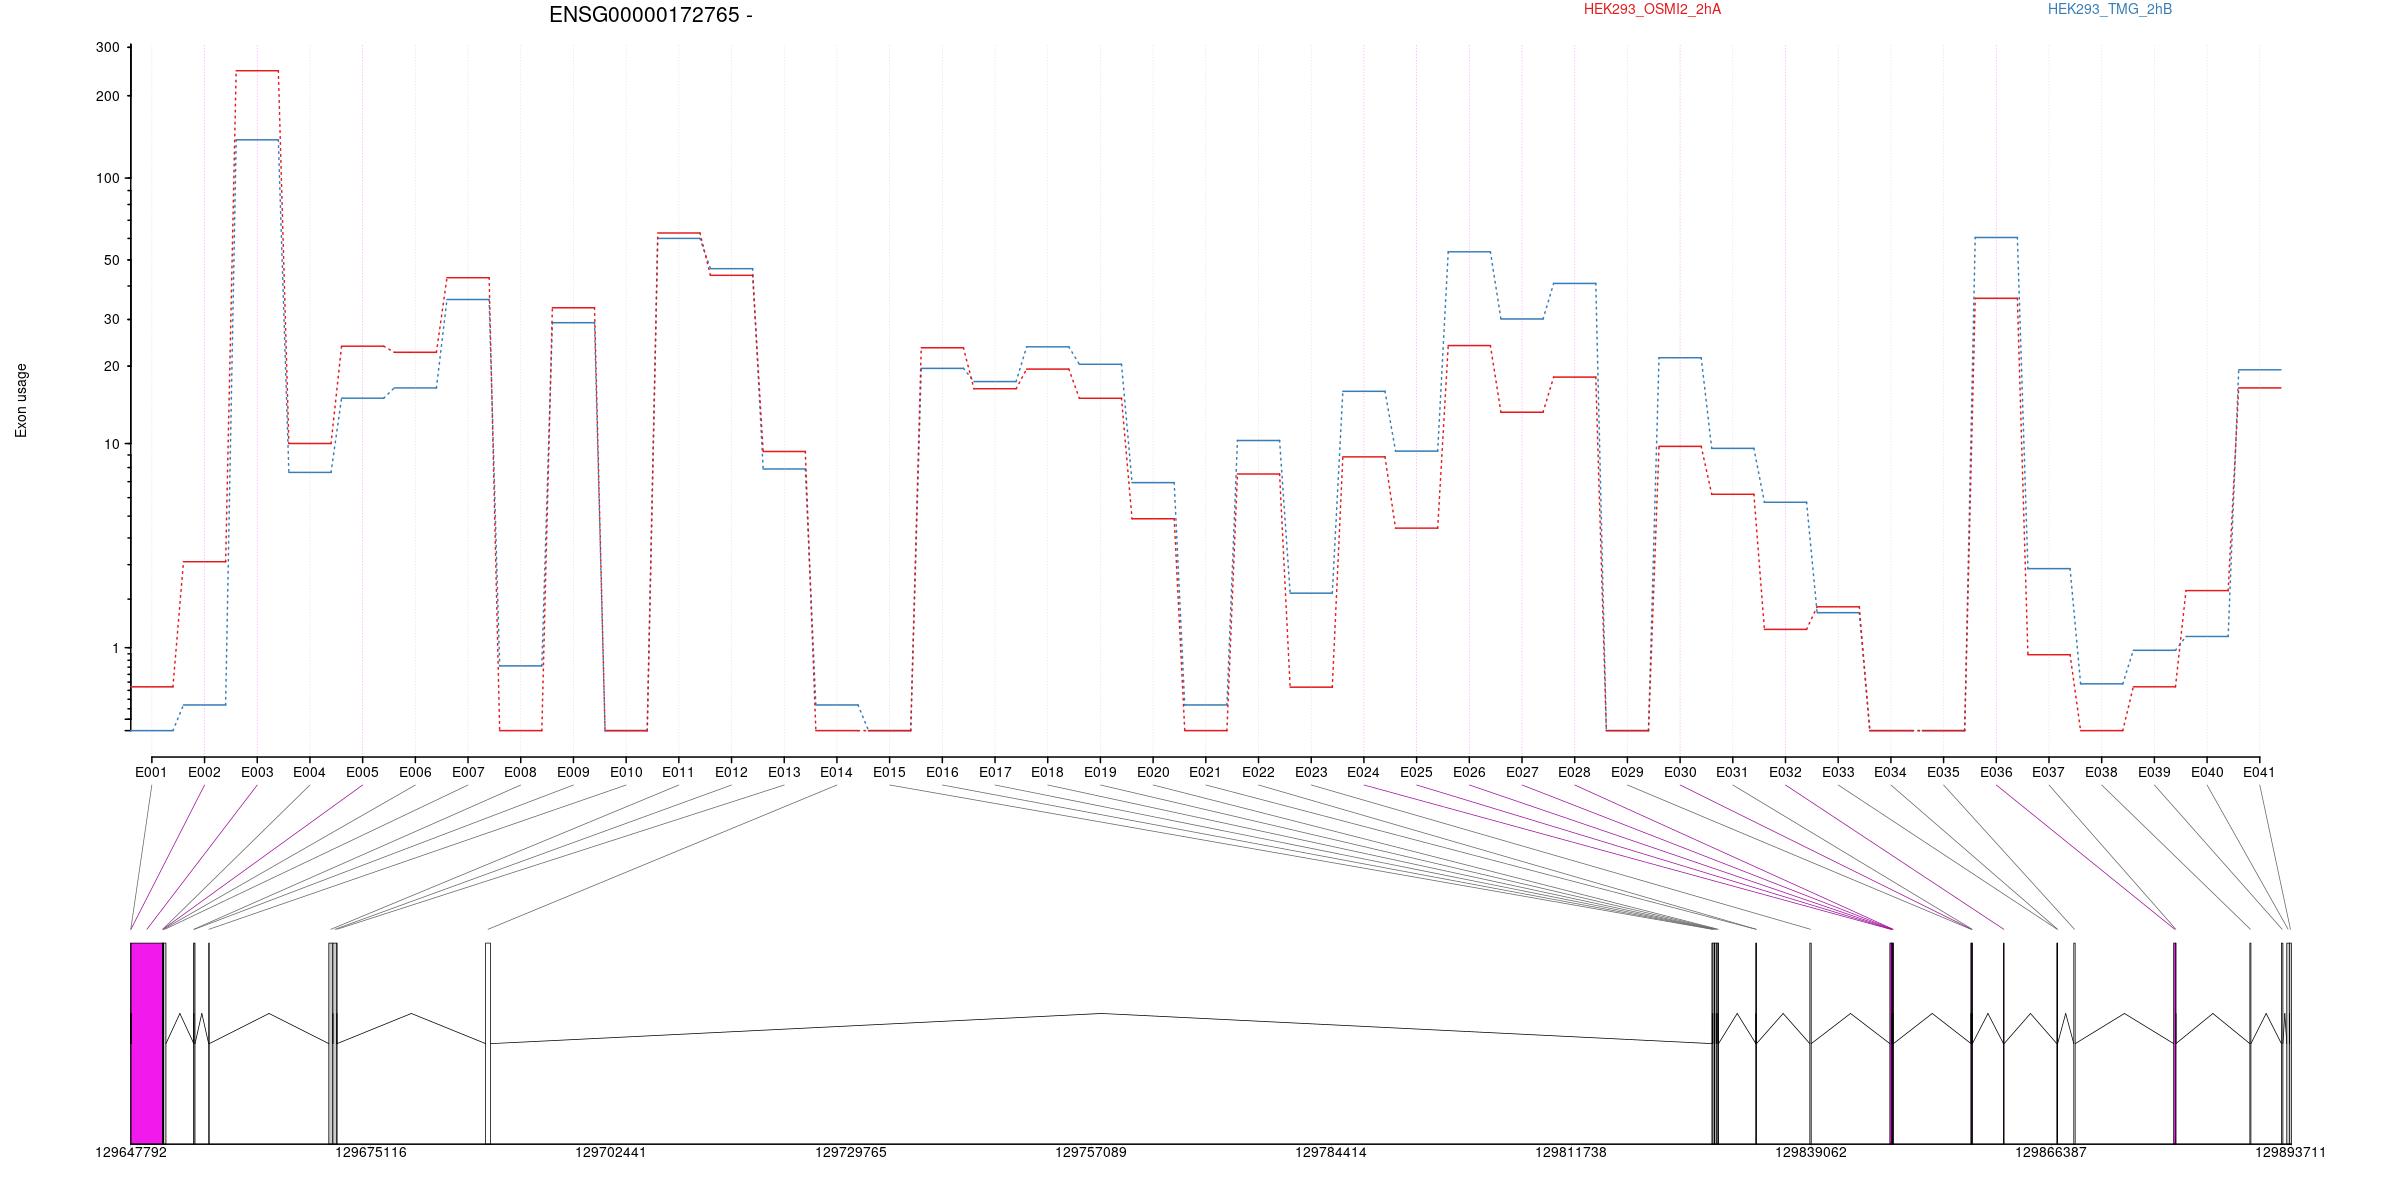Click the E001 exon label
Viewport: 2400px width, 1200px height.
pos(151,772)
